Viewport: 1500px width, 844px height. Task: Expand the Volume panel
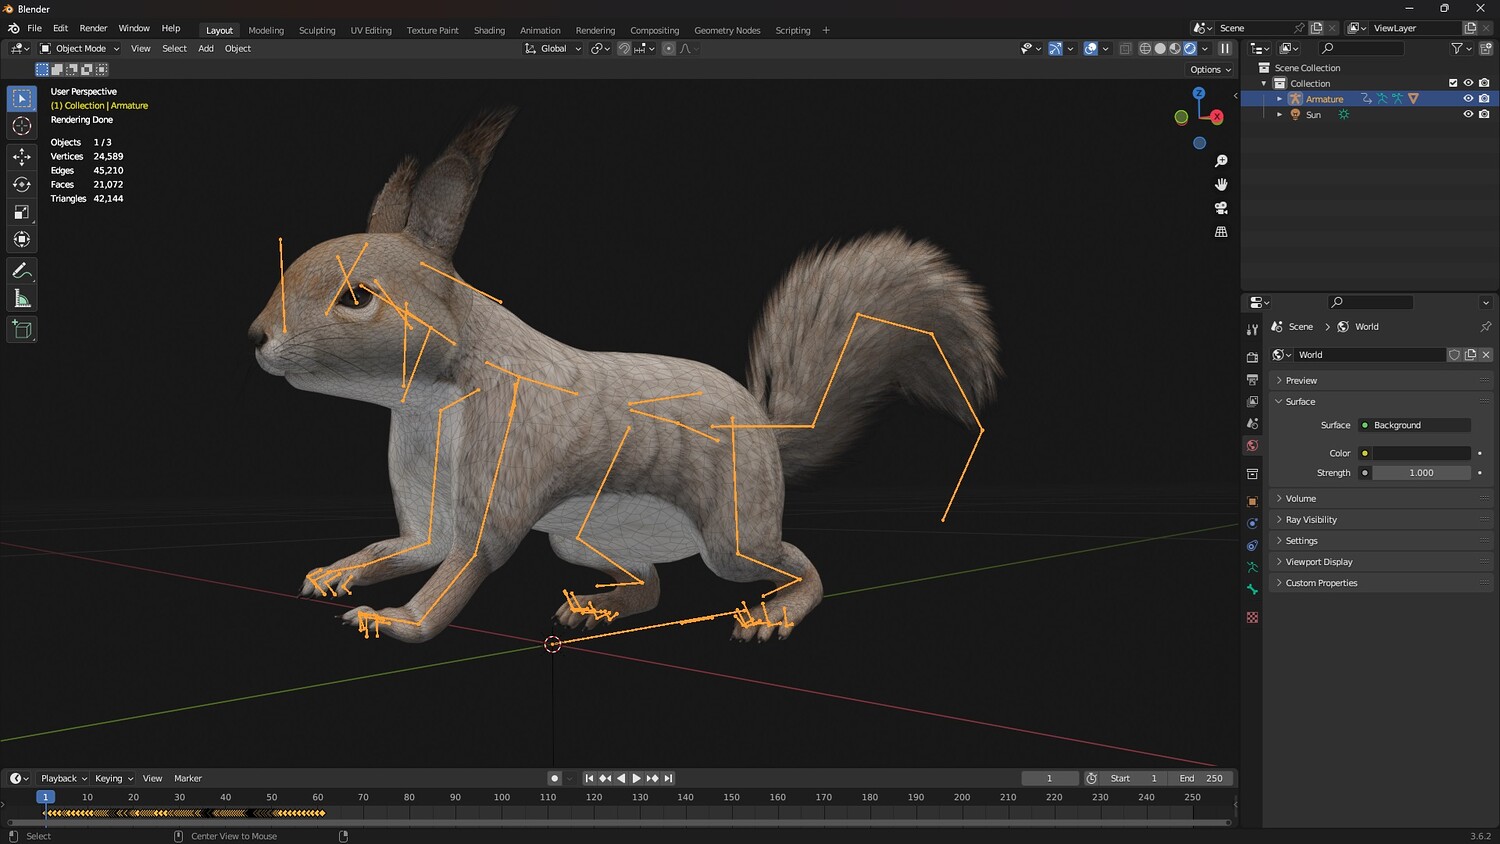point(1300,498)
